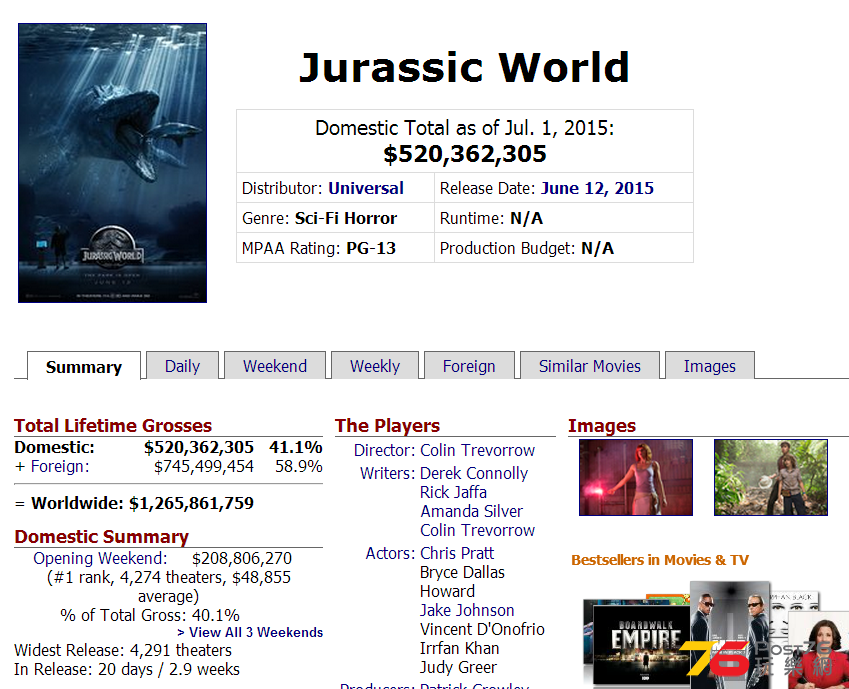Click the Universal distributor link
The width and height of the screenshot is (849, 689).
click(366, 188)
